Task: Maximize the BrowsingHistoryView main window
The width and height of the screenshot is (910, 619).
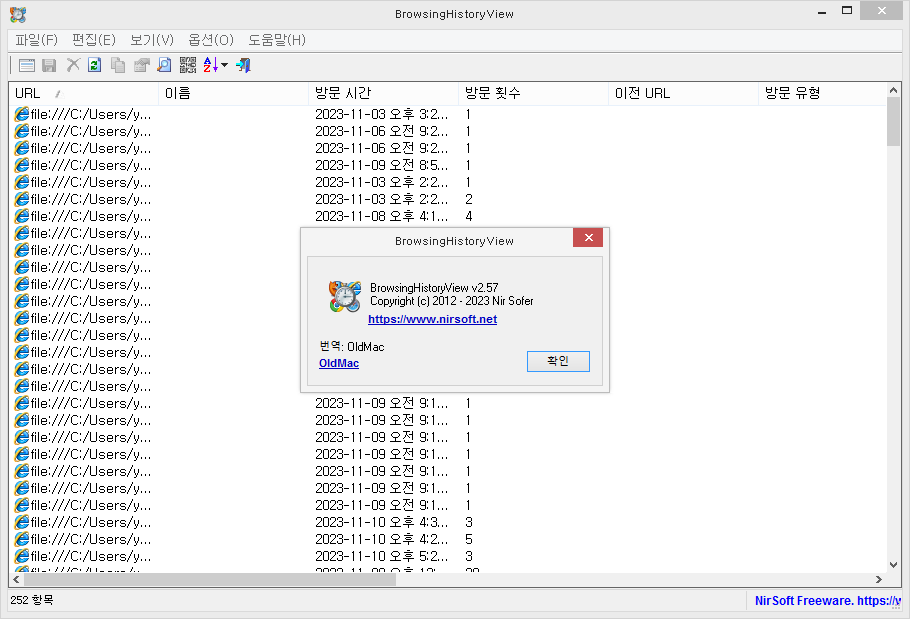Action: tap(847, 11)
